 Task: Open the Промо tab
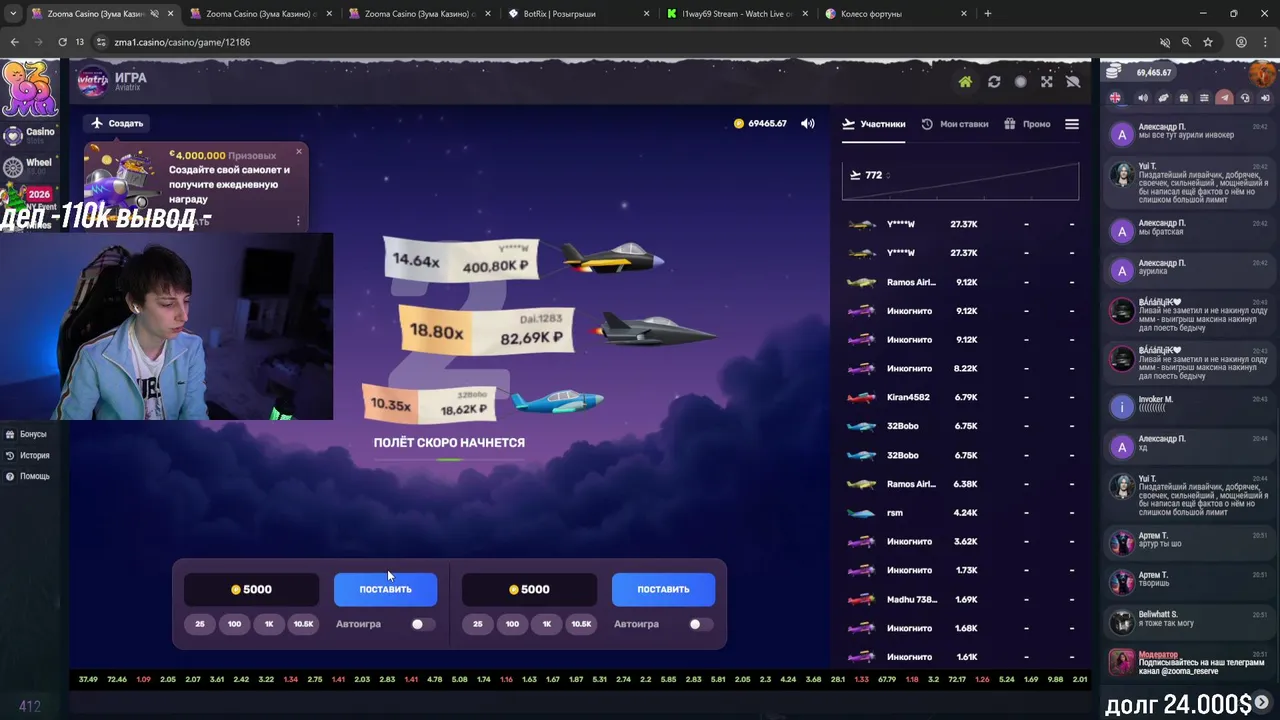[1028, 124]
